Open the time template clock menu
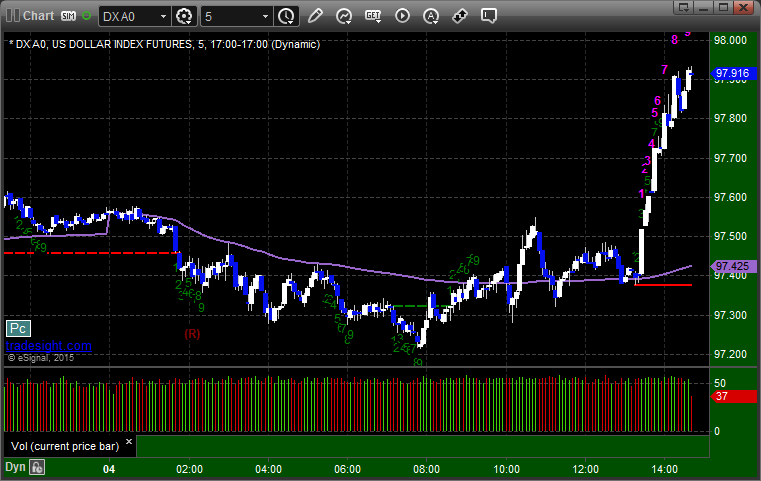Viewport: 761px width, 481px height. pos(286,17)
